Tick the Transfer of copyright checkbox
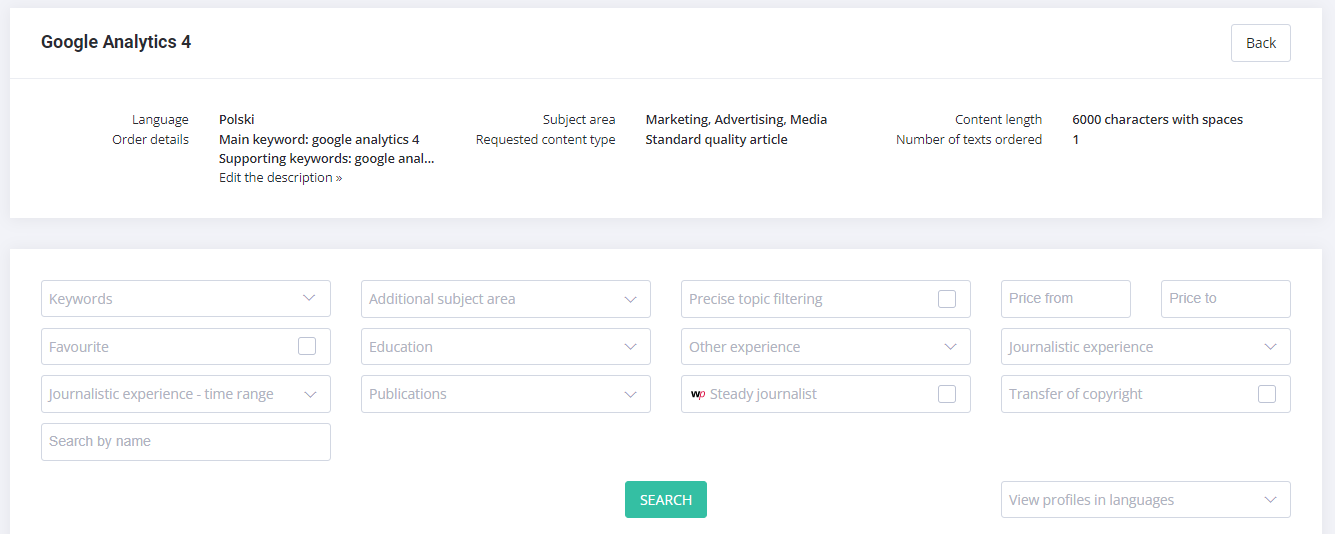 (x=1267, y=394)
